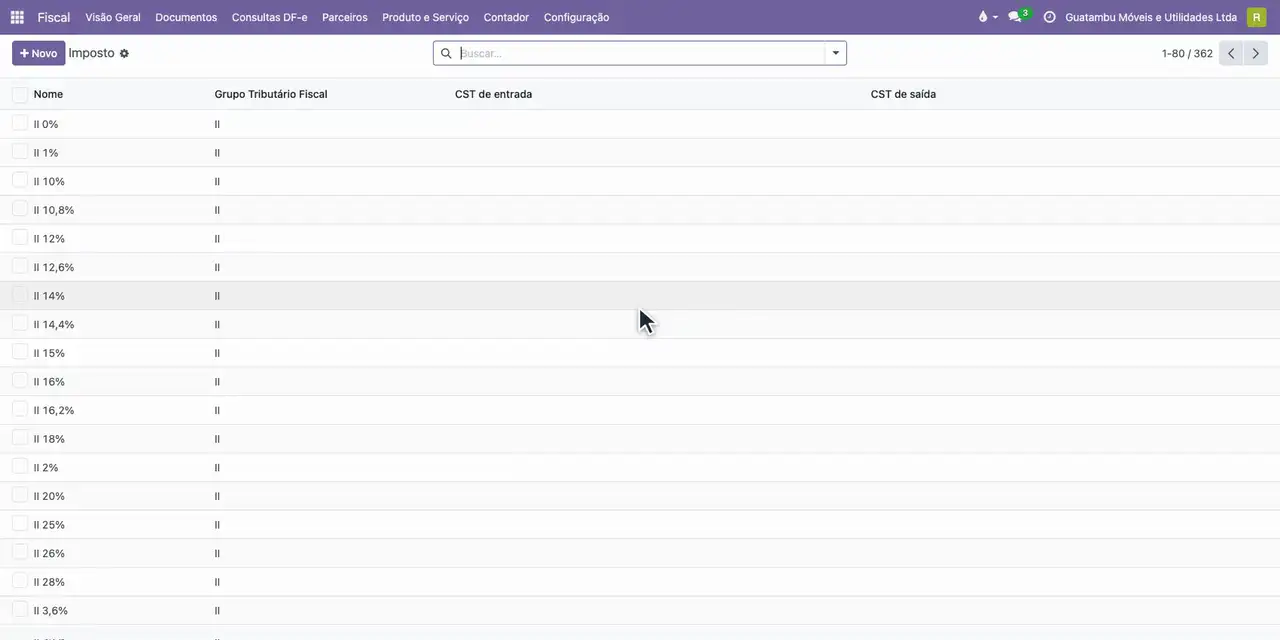
Task: Check the box for II 10%
Action: (x=20, y=181)
